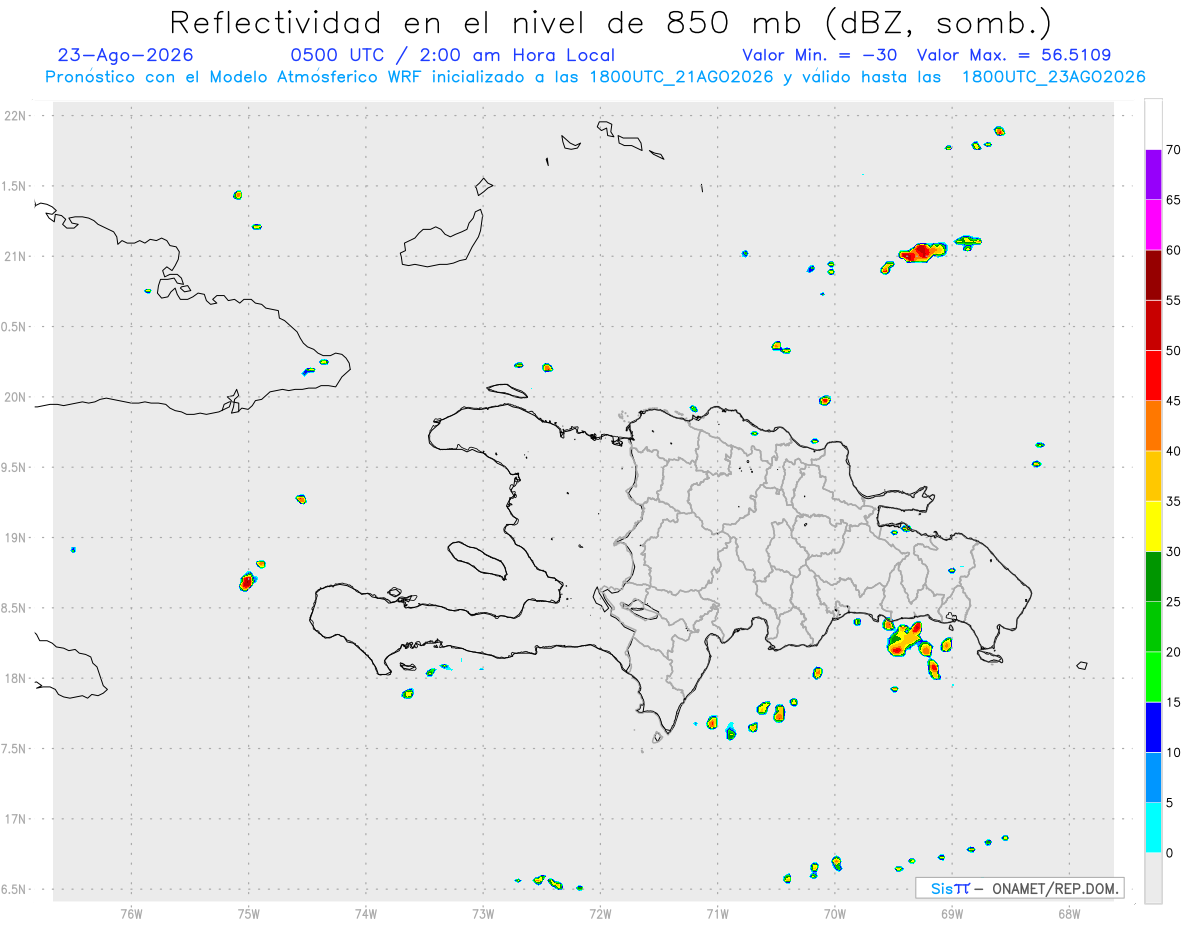Click the "69W" longitude label
Viewport: 1200px width, 927px height.
click(x=952, y=913)
